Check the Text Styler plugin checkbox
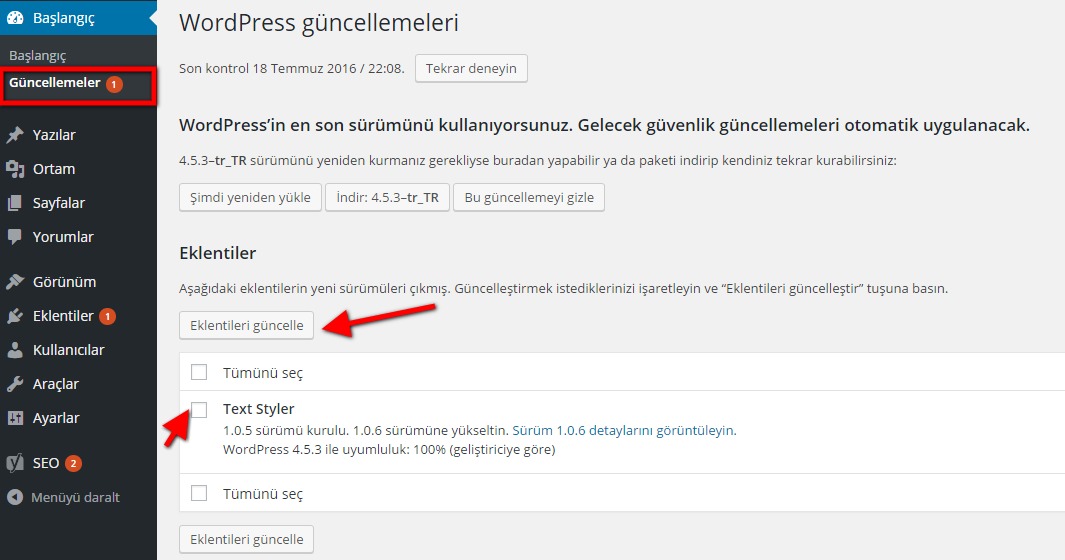This screenshot has width=1065, height=560. [199, 409]
